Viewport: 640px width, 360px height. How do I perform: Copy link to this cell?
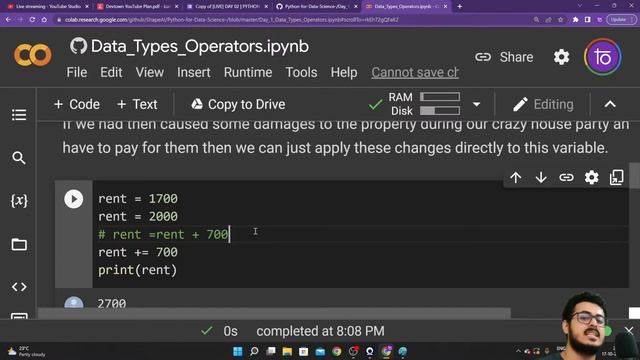tap(566, 178)
